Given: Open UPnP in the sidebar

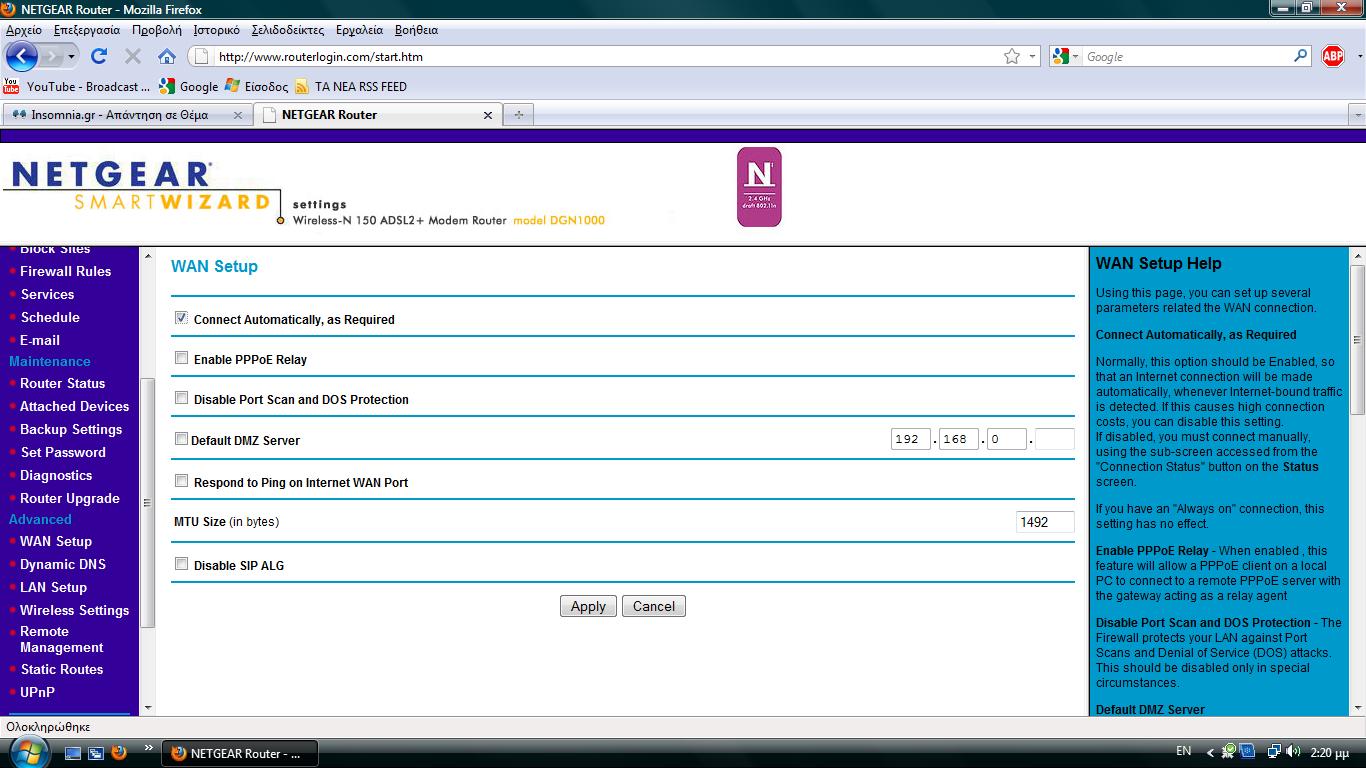Looking at the screenshot, I should pos(38,692).
